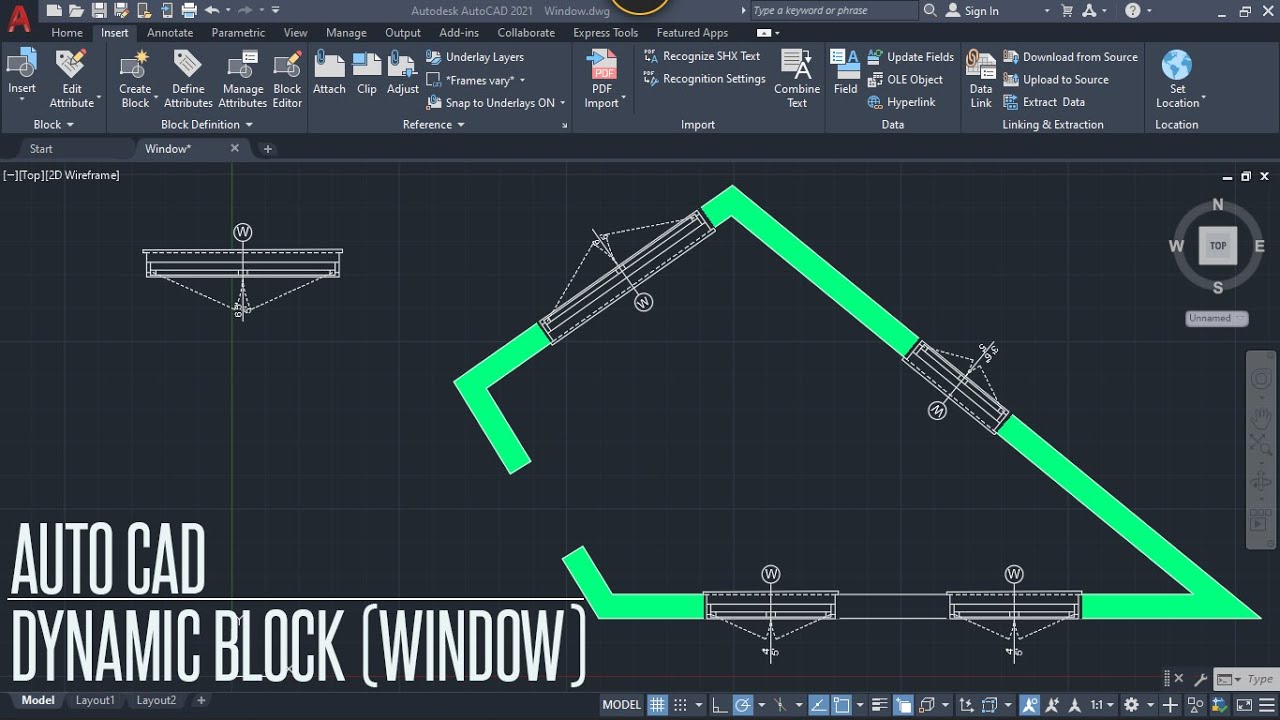The image size is (1280, 720).
Task: Add a new drawing tab with plus
Action: tap(267, 149)
